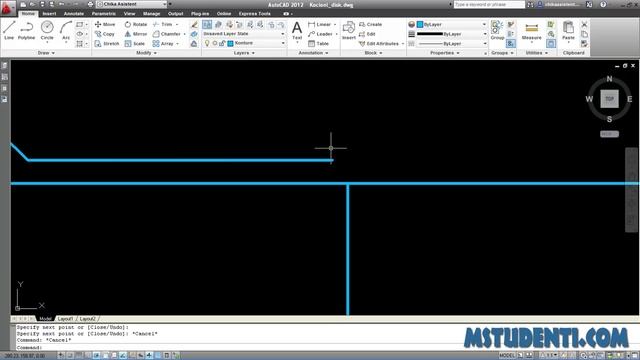Click the Plot printer icon in quick access

tap(90, 4)
